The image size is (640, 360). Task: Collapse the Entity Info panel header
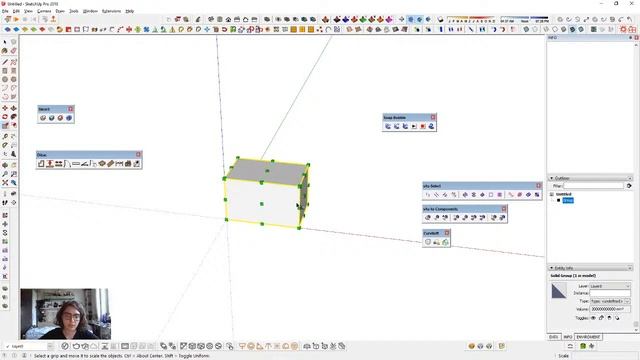[x=590, y=268]
